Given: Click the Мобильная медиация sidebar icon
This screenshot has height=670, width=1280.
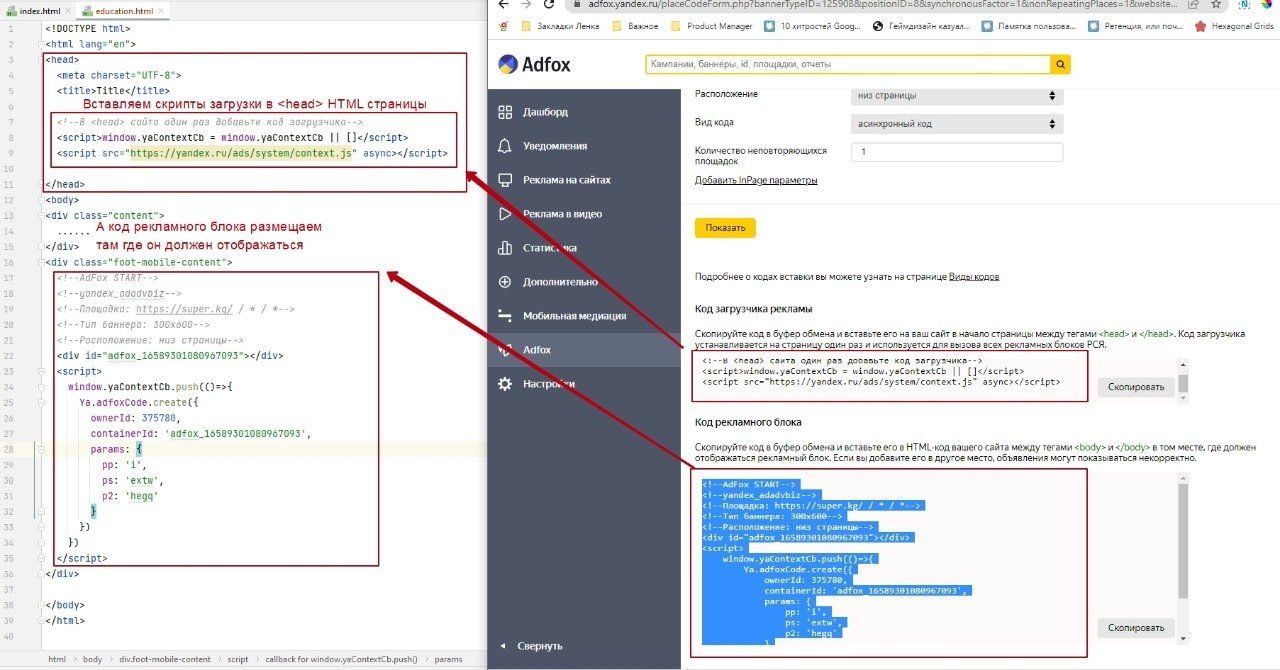Looking at the screenshot, I should tap(505, 316).
